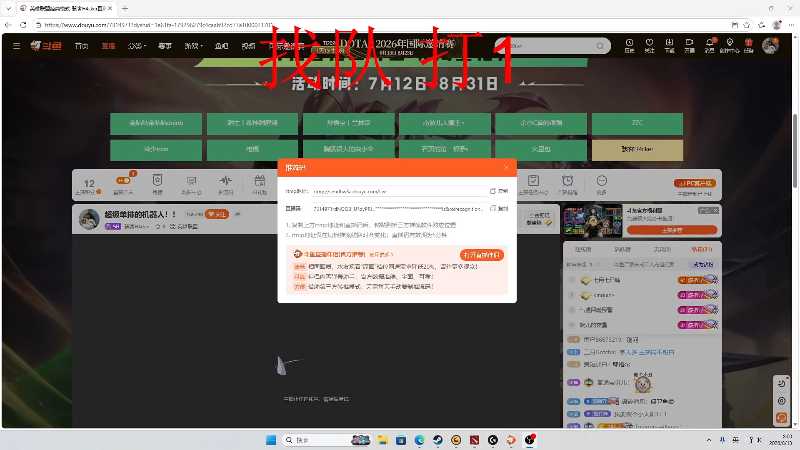Click the orange 主播招募 button in ad
The image size is (800, 450).
tap(672, 230)
